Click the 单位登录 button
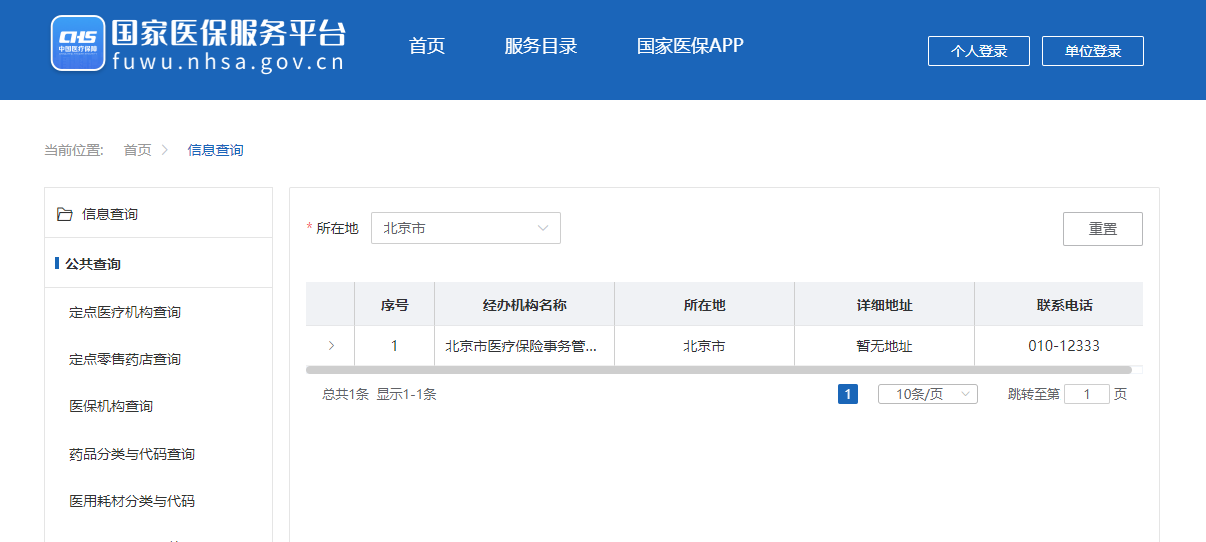This screenshot has height=542, width=1206. (x=1092, y=51)
